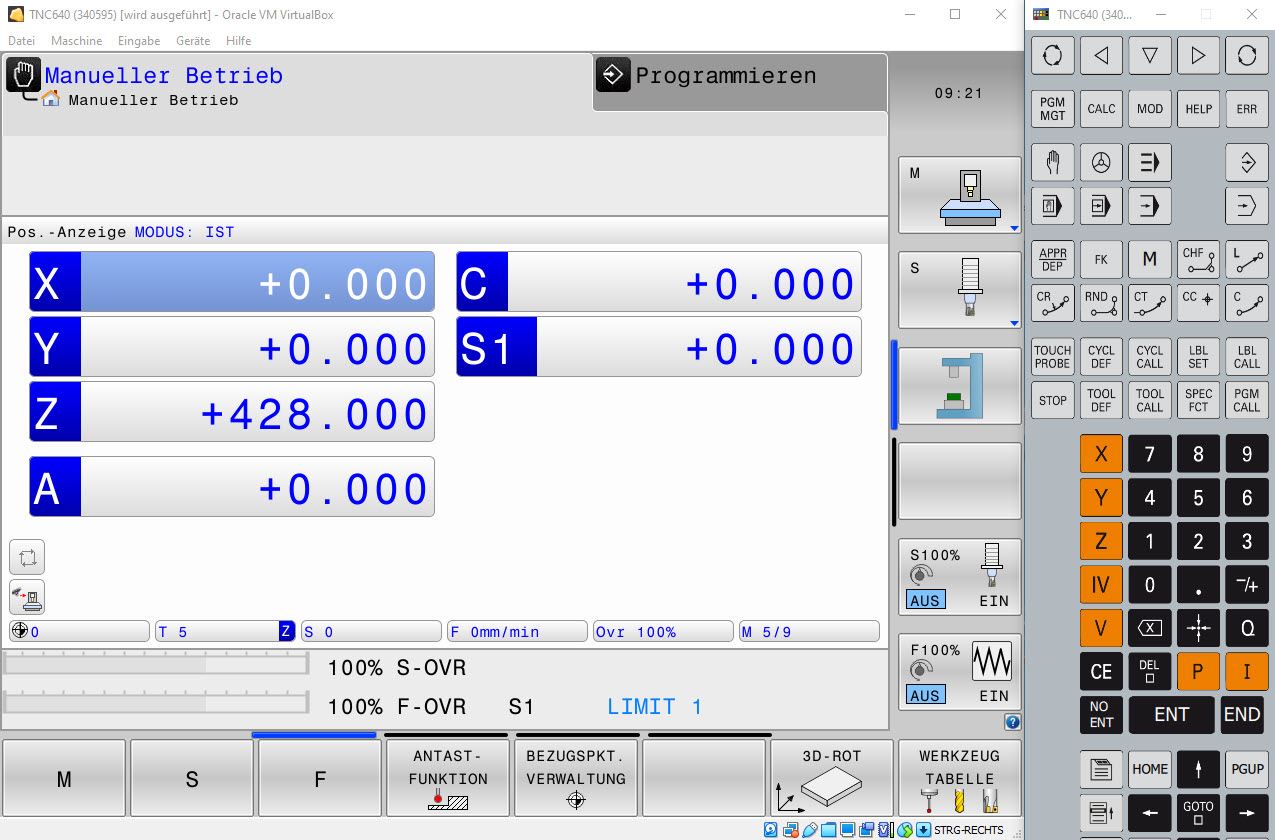1275x840 pixels.
Task: Open the TNCguide help question mark icon
Action: [x=1012, y=722]
